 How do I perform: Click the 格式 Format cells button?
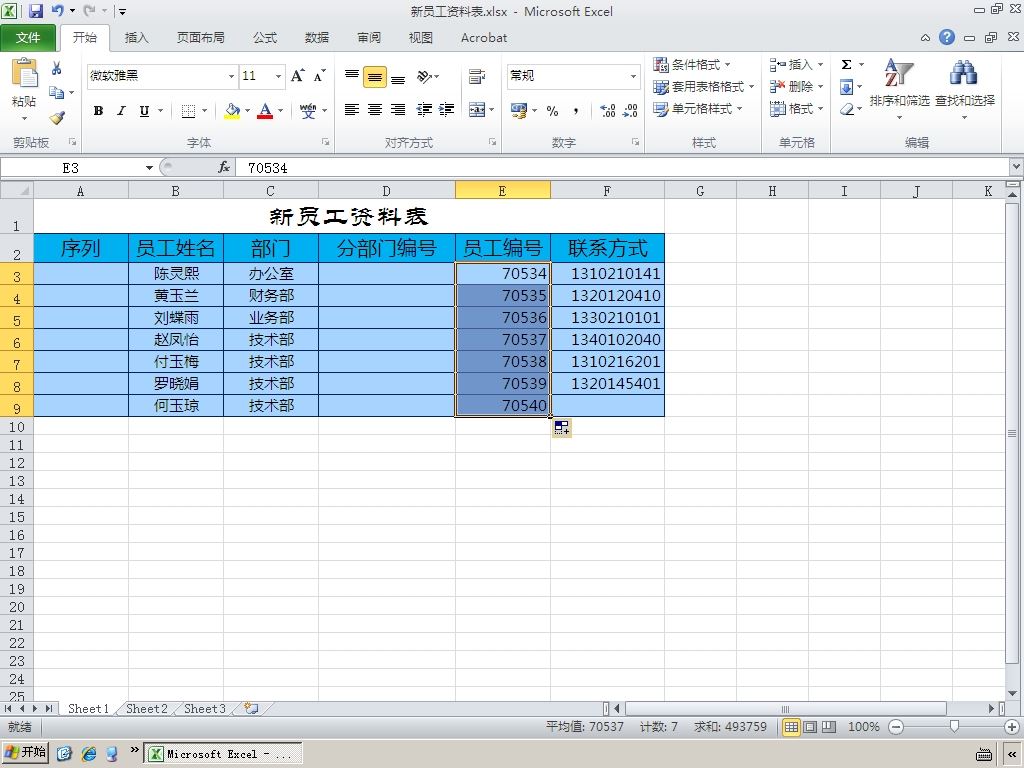[x=795, y=109]
